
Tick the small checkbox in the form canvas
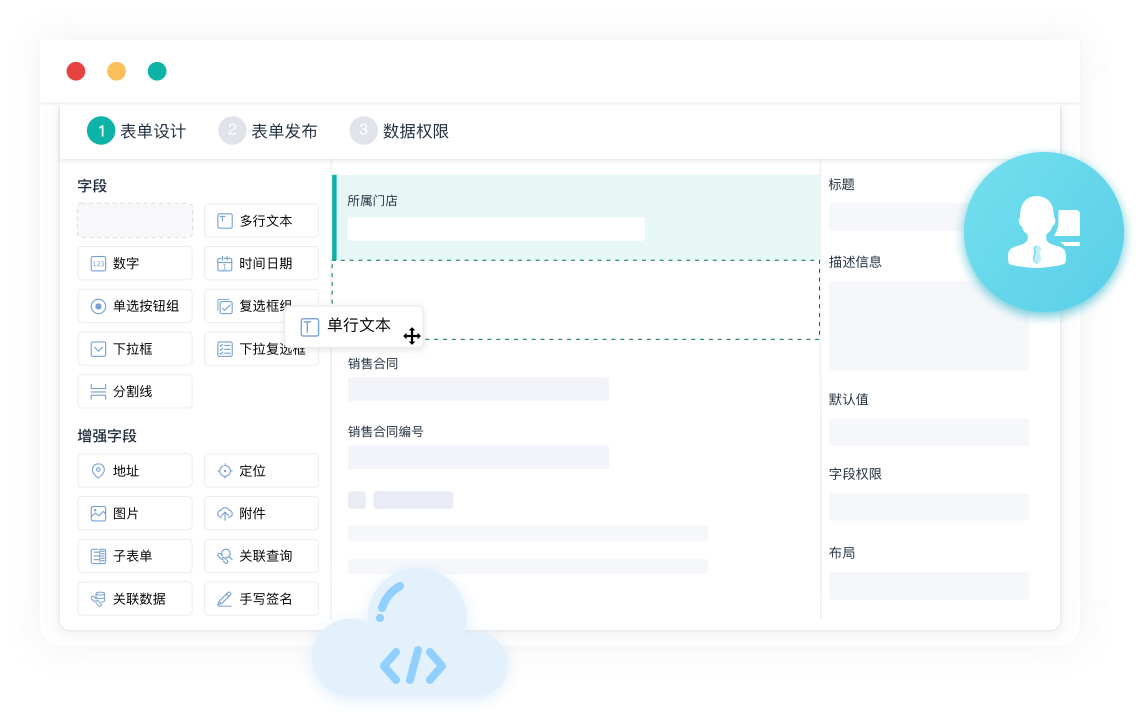pyautogui.click(x=357, y=500)
